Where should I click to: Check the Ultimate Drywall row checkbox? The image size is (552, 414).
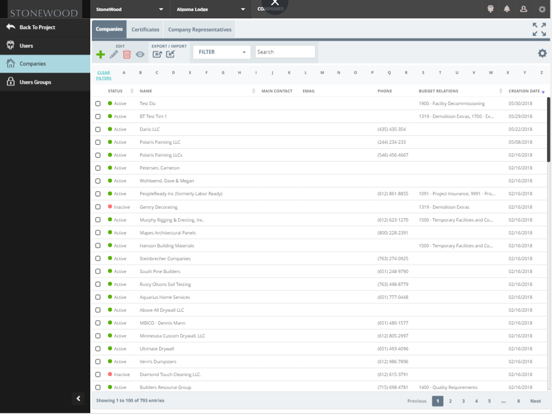point(98,349)
